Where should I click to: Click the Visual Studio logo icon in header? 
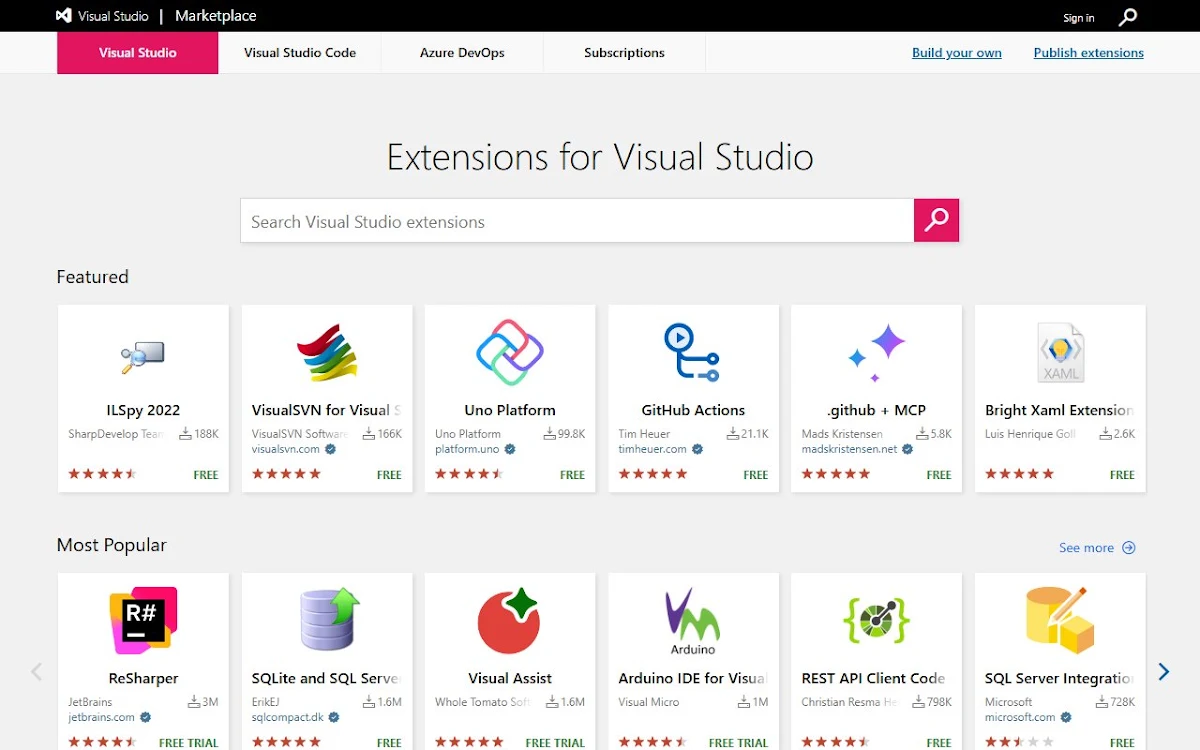click(64, 16)
